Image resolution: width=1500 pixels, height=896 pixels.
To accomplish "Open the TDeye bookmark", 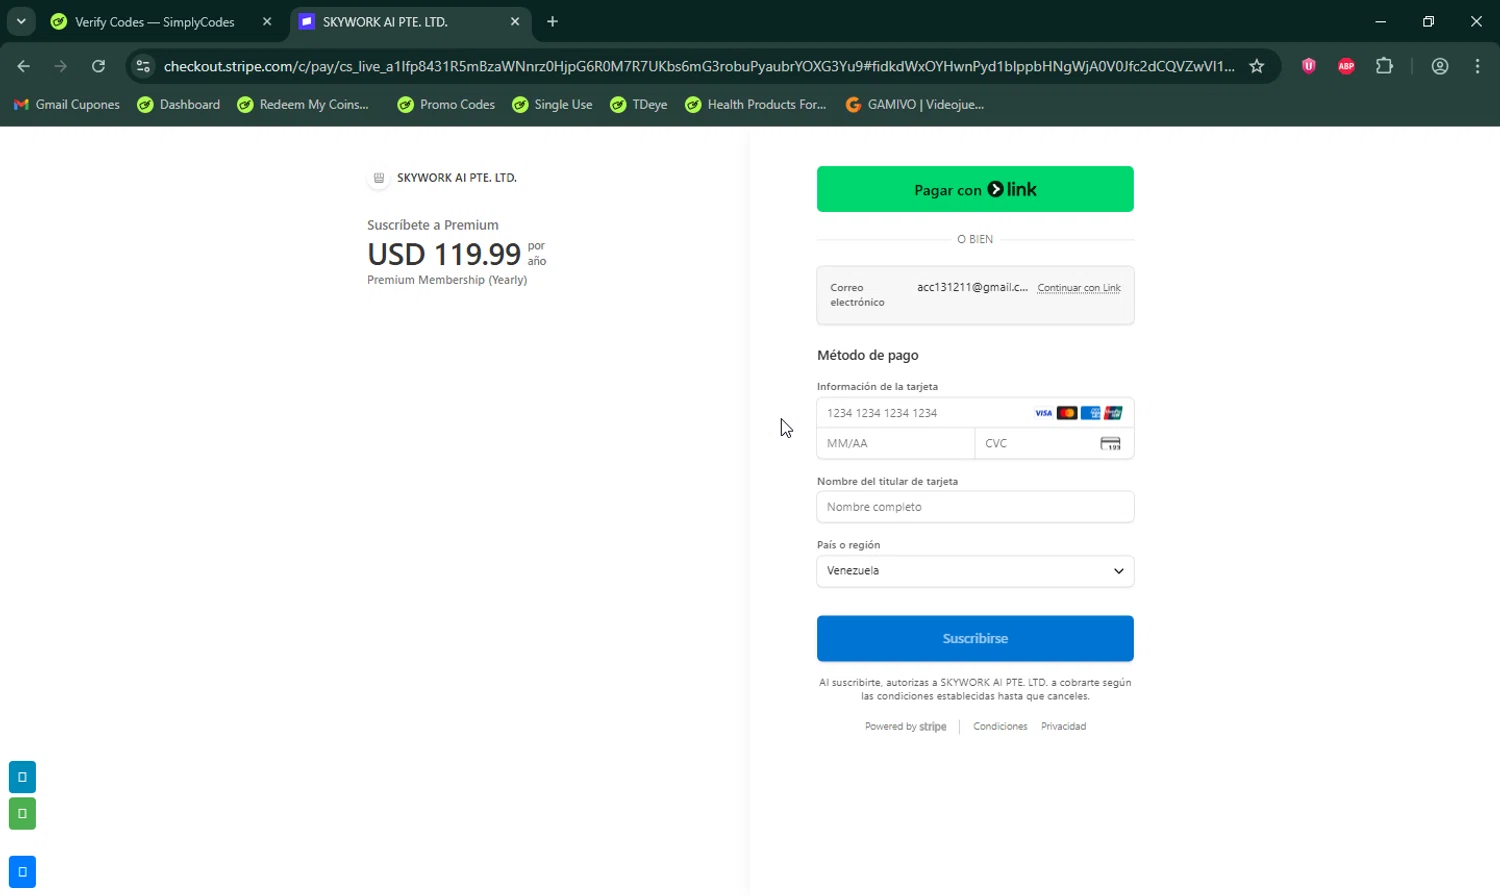I will click(x=638, y=104).
